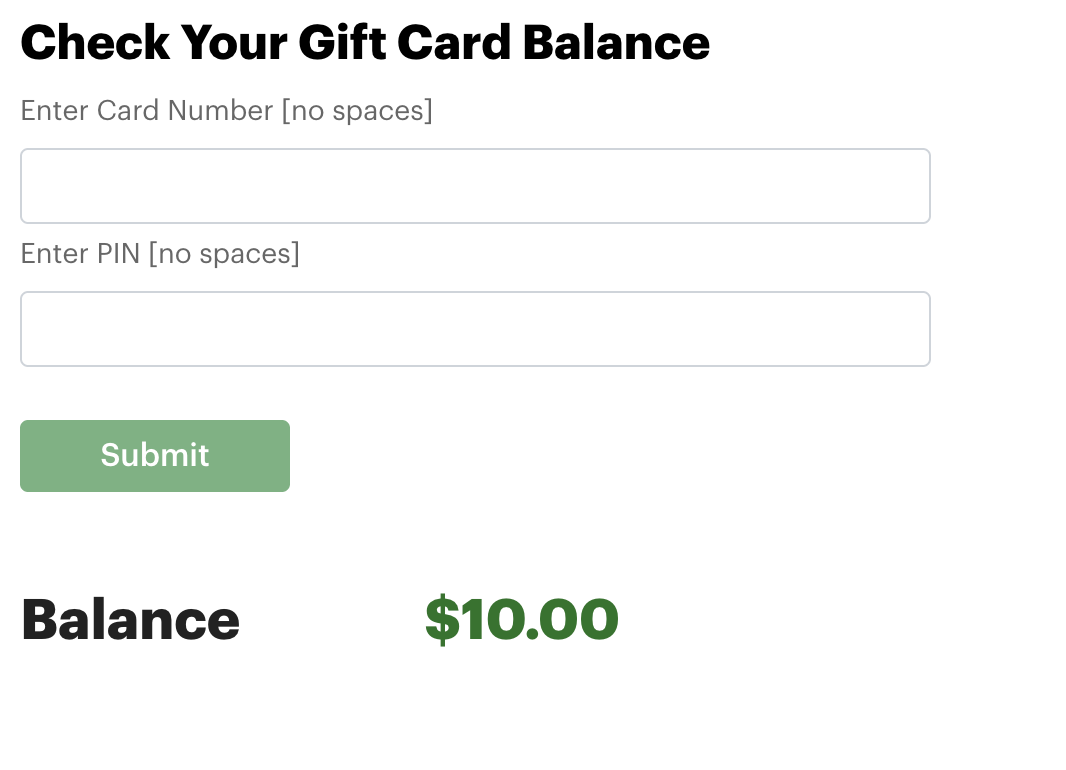Click the "Check Your Gift Card Balance" heading
The image size is (1066, 770).
coord(365,43)
